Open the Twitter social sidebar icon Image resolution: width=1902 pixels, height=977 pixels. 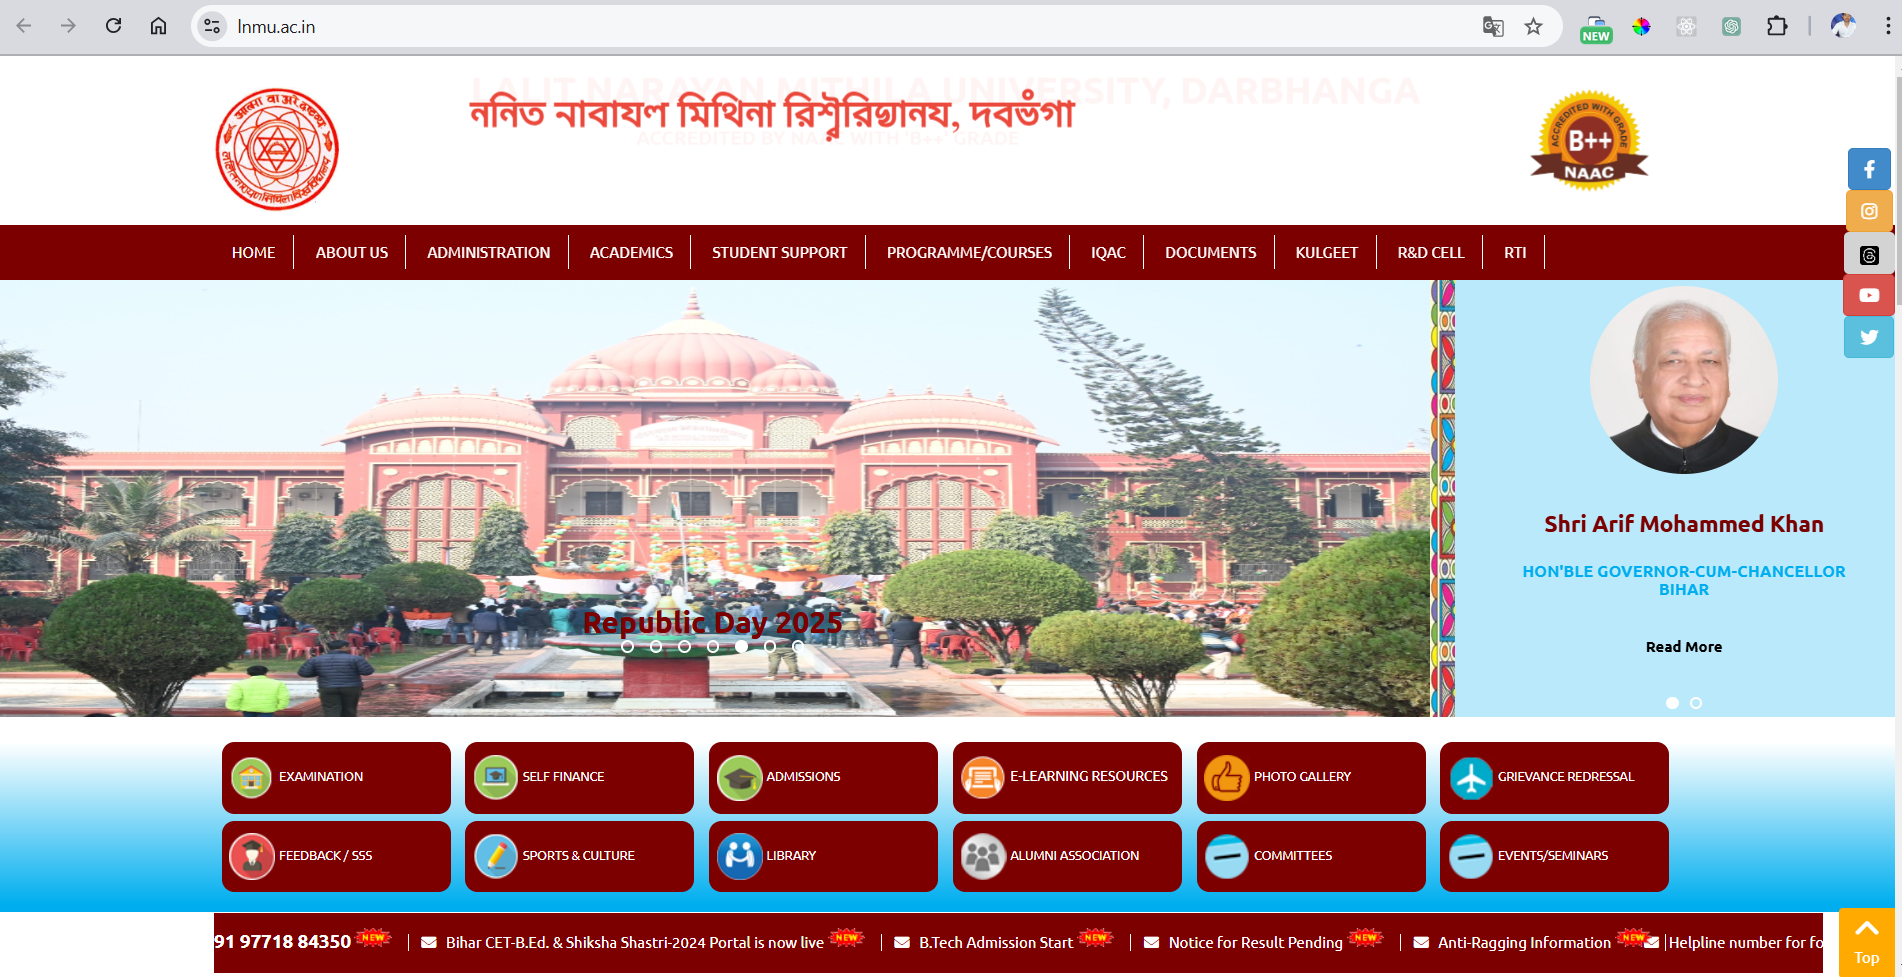click(x=1868, y=337)
